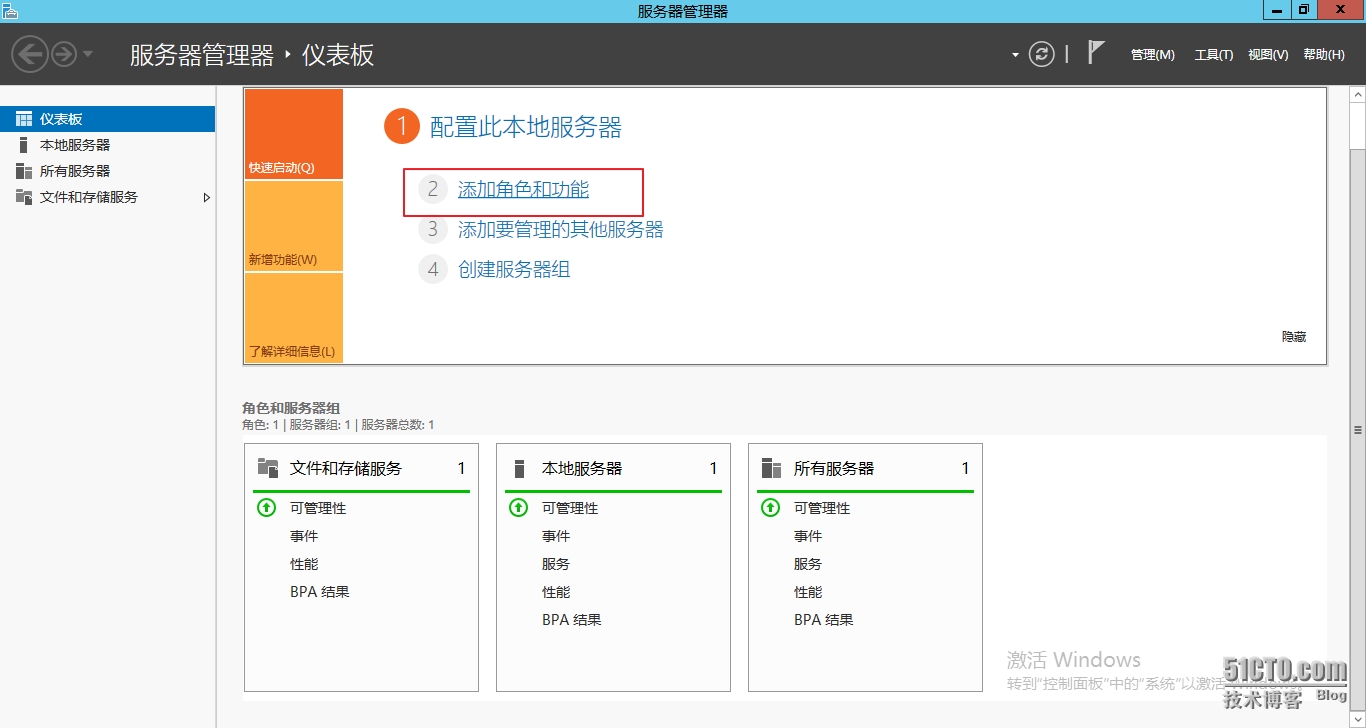Screen dimensions: 1366x728
Task: Open BPA 结果 in the 本地服务器 tile
Action: coord(571,620)
